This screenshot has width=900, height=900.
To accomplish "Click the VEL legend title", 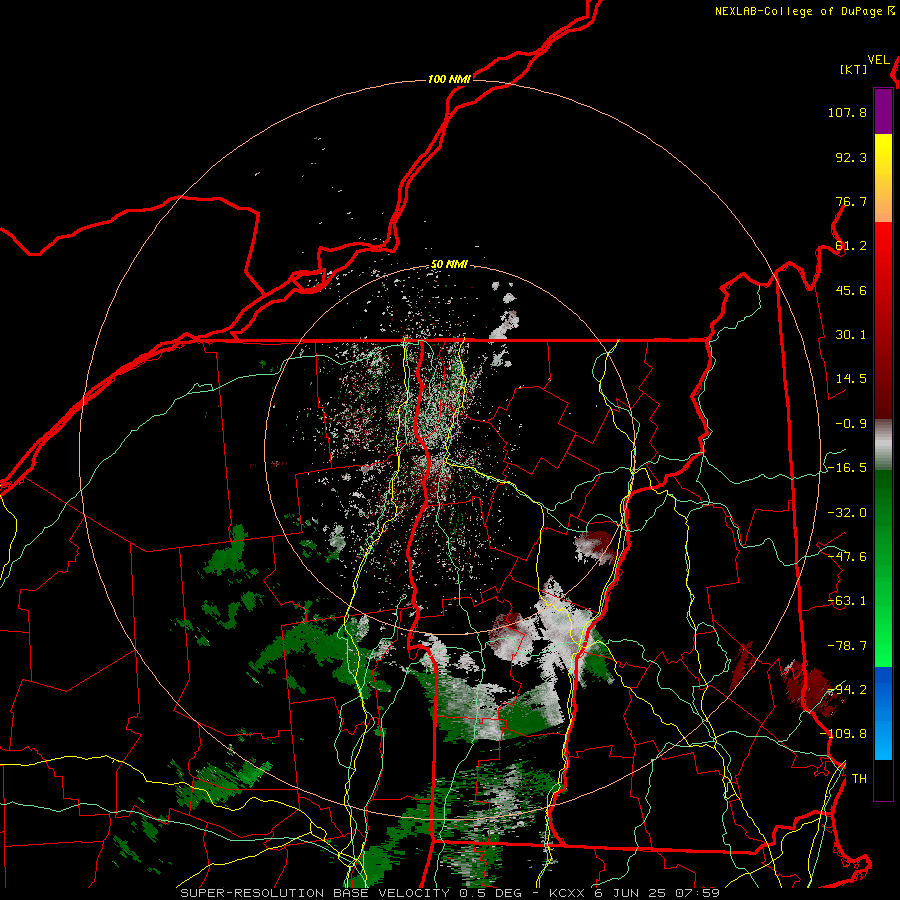I will click(878, 60).
